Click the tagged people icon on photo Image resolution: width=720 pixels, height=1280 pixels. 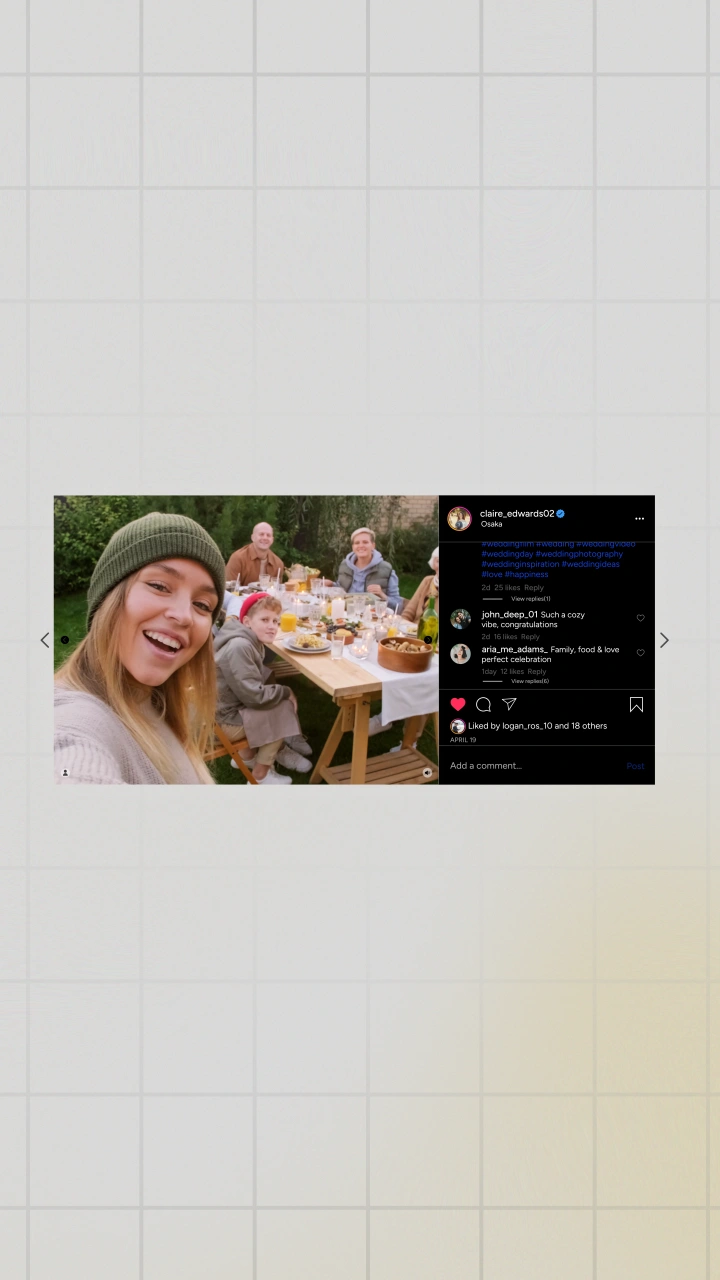point(65,772)
